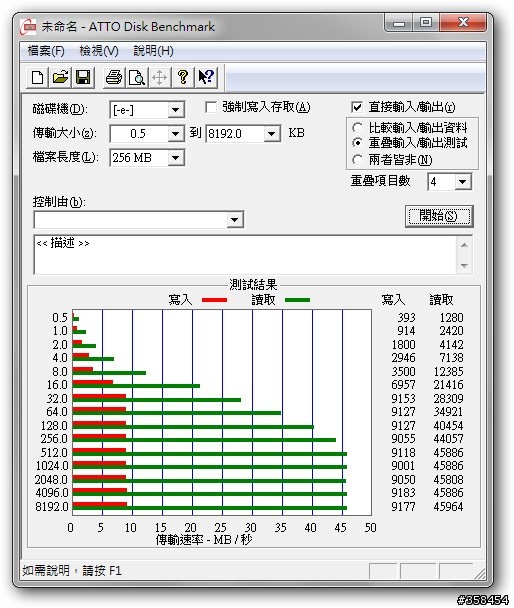Click the read value 12385
514x608 pixels.
pos(448,372)
